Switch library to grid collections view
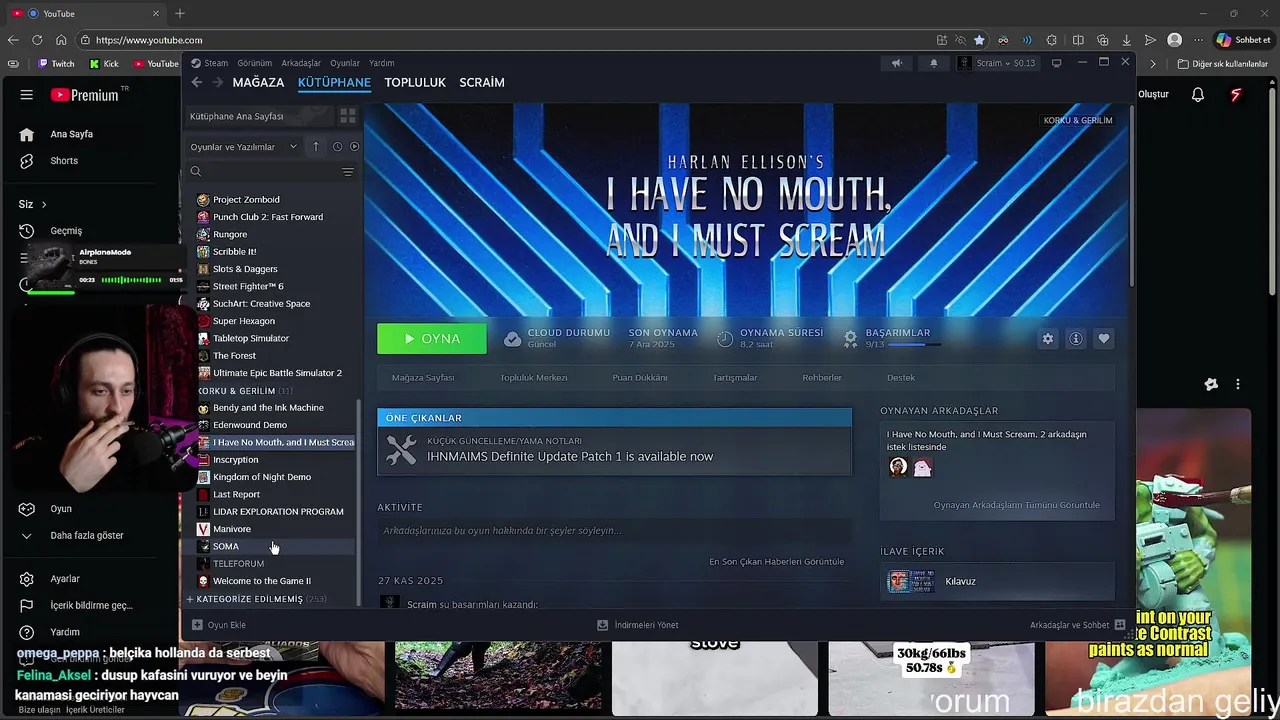The height and width of the screenshot is (720, 1280). tap(348, 116)
